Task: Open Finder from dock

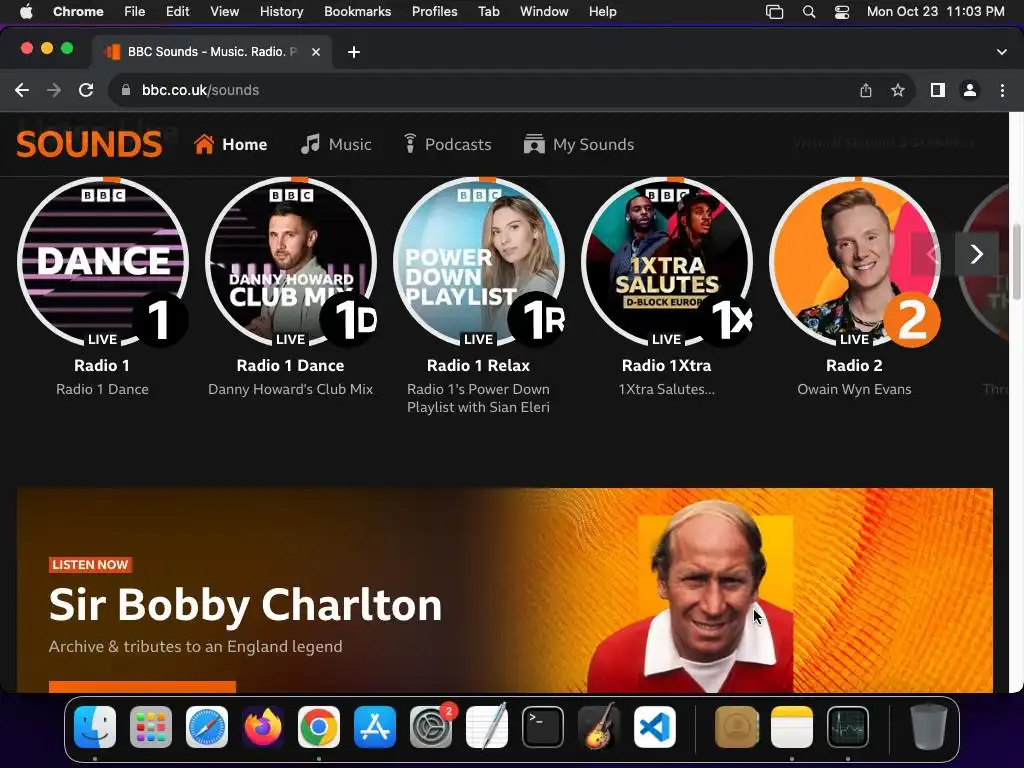Action: pyautogui.click(x=95, y=727)
